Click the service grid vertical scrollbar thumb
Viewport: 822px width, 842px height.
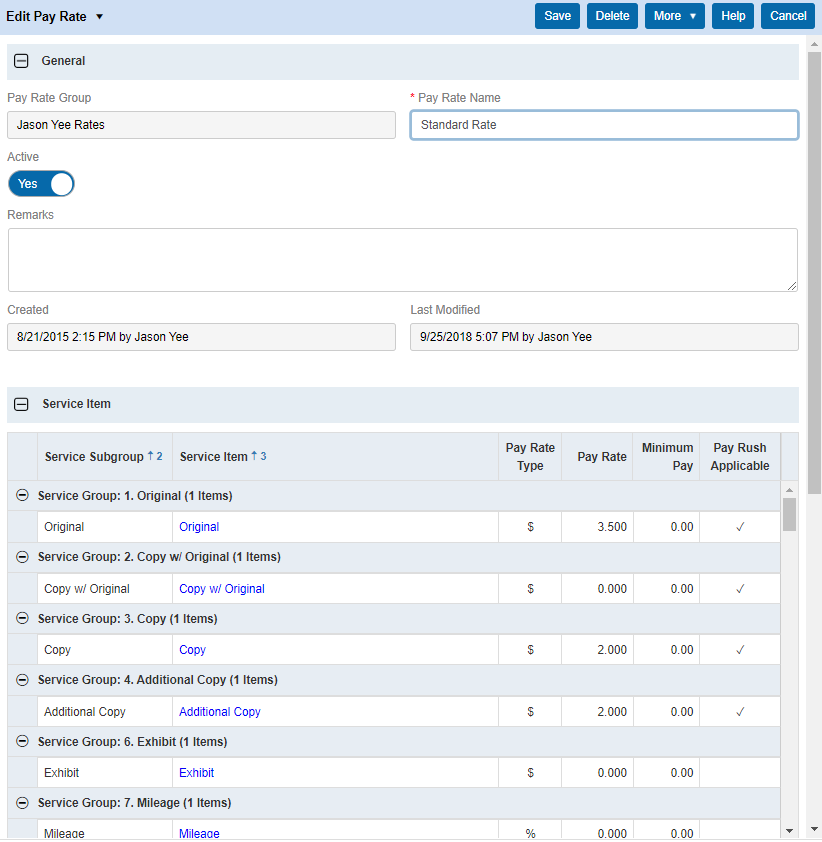click(x=789, y=514)
